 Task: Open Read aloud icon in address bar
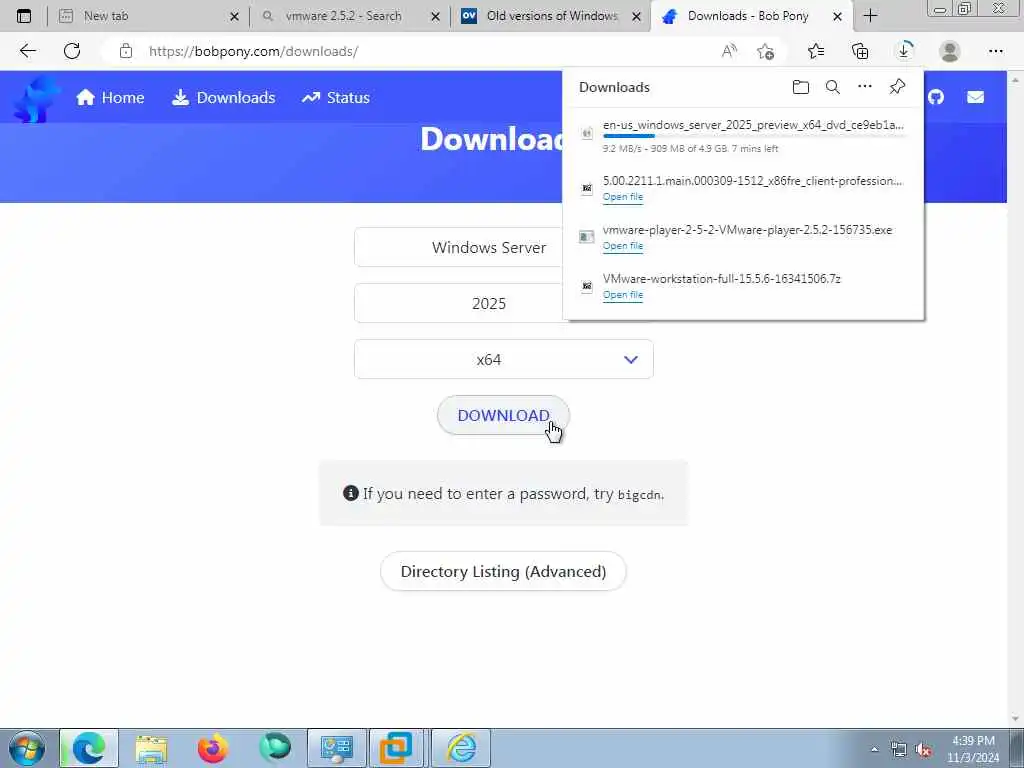[x=729, y=51]
